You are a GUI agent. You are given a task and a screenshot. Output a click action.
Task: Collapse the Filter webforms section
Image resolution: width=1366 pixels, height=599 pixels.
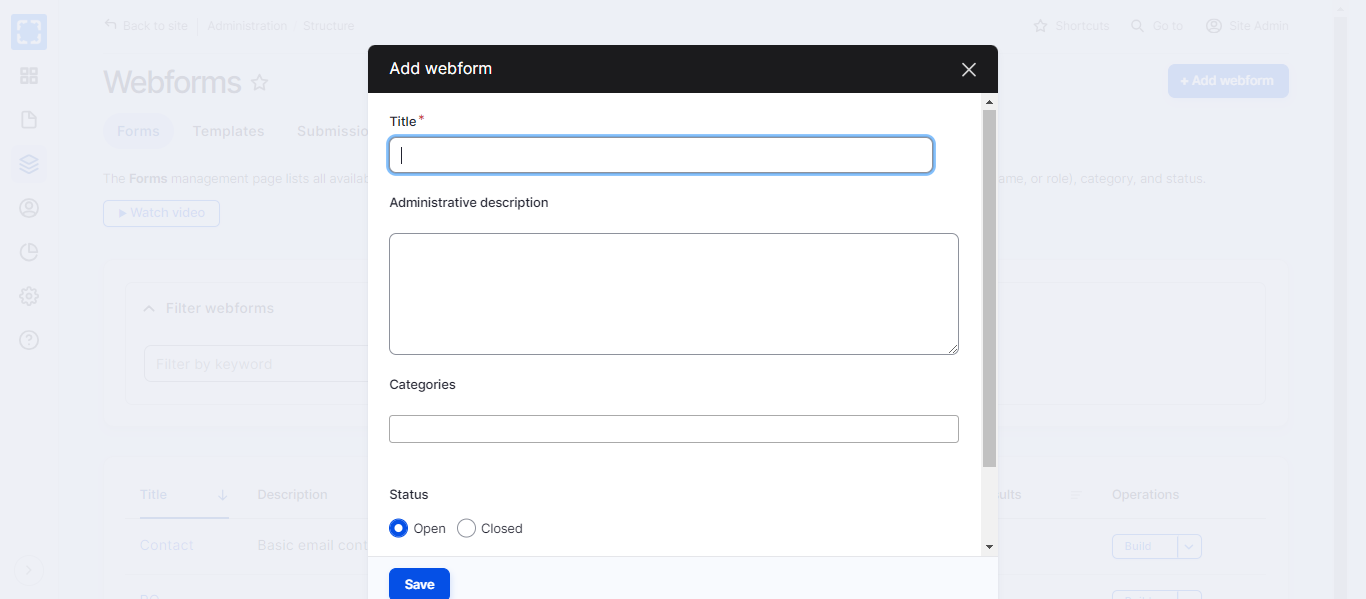tap(149, 308)
